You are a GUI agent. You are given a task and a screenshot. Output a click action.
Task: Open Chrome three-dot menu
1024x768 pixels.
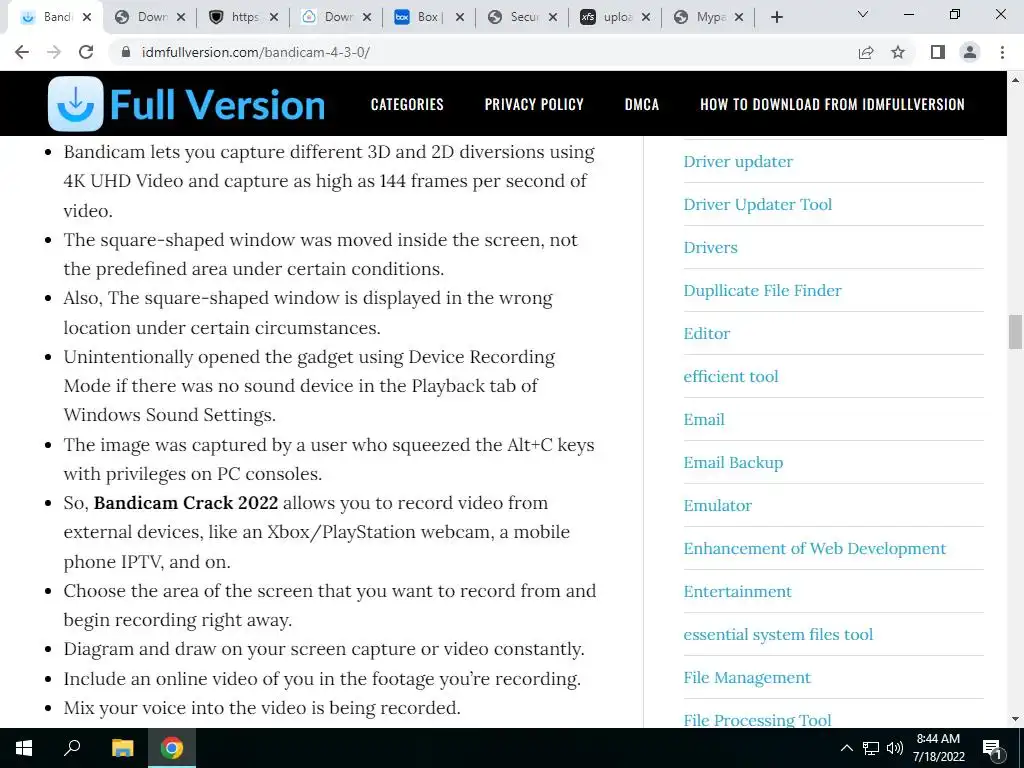coord(1002,52)
